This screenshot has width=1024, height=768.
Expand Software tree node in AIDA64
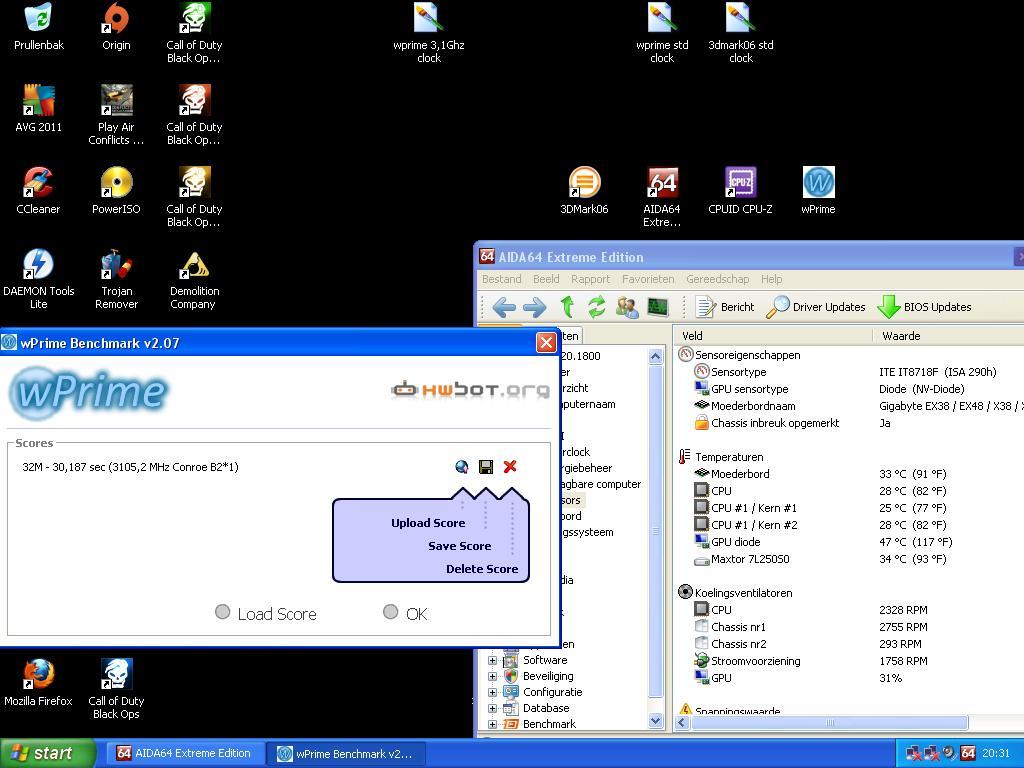coord(492,660)
